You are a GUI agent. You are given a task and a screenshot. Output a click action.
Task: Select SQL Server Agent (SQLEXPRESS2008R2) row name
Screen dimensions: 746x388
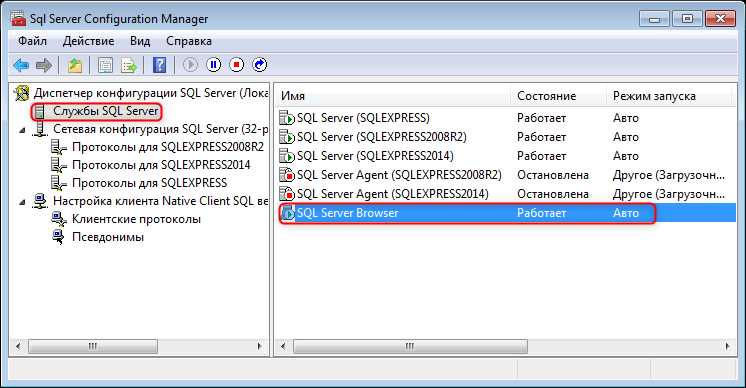[399, 175]
